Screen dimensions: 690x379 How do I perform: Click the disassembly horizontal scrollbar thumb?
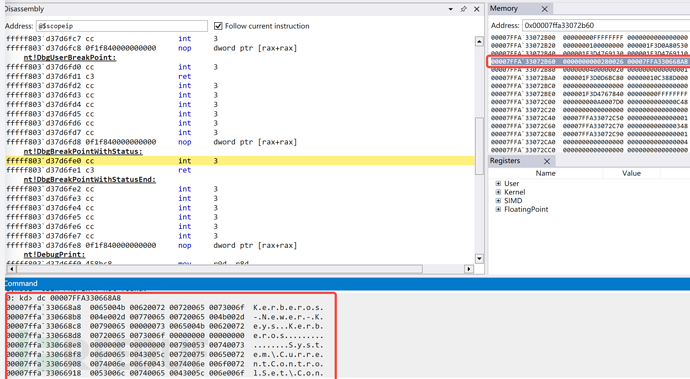click(219, 269)
